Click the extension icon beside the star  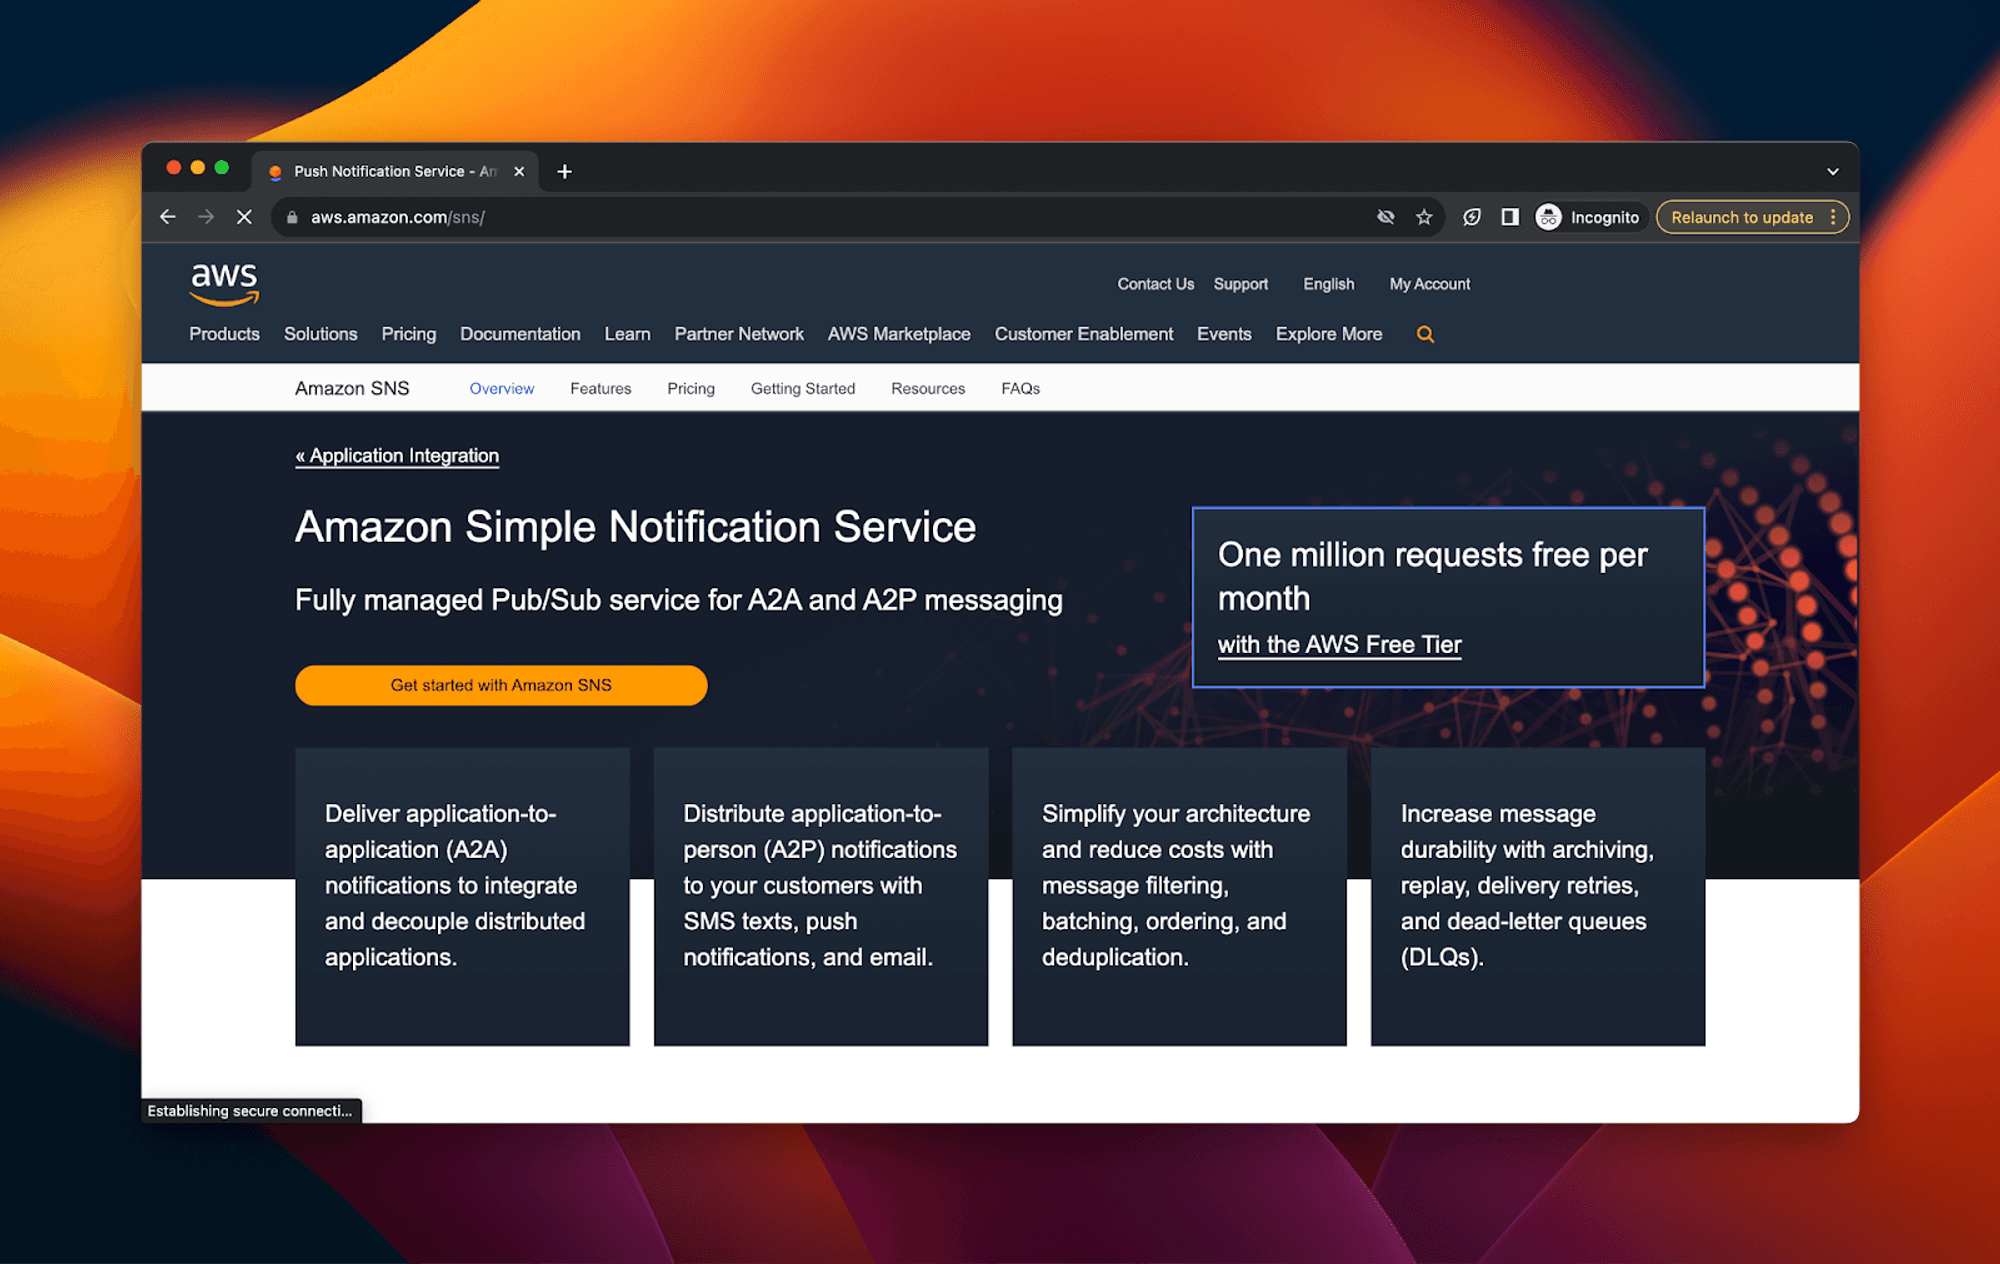[1472, 217]
